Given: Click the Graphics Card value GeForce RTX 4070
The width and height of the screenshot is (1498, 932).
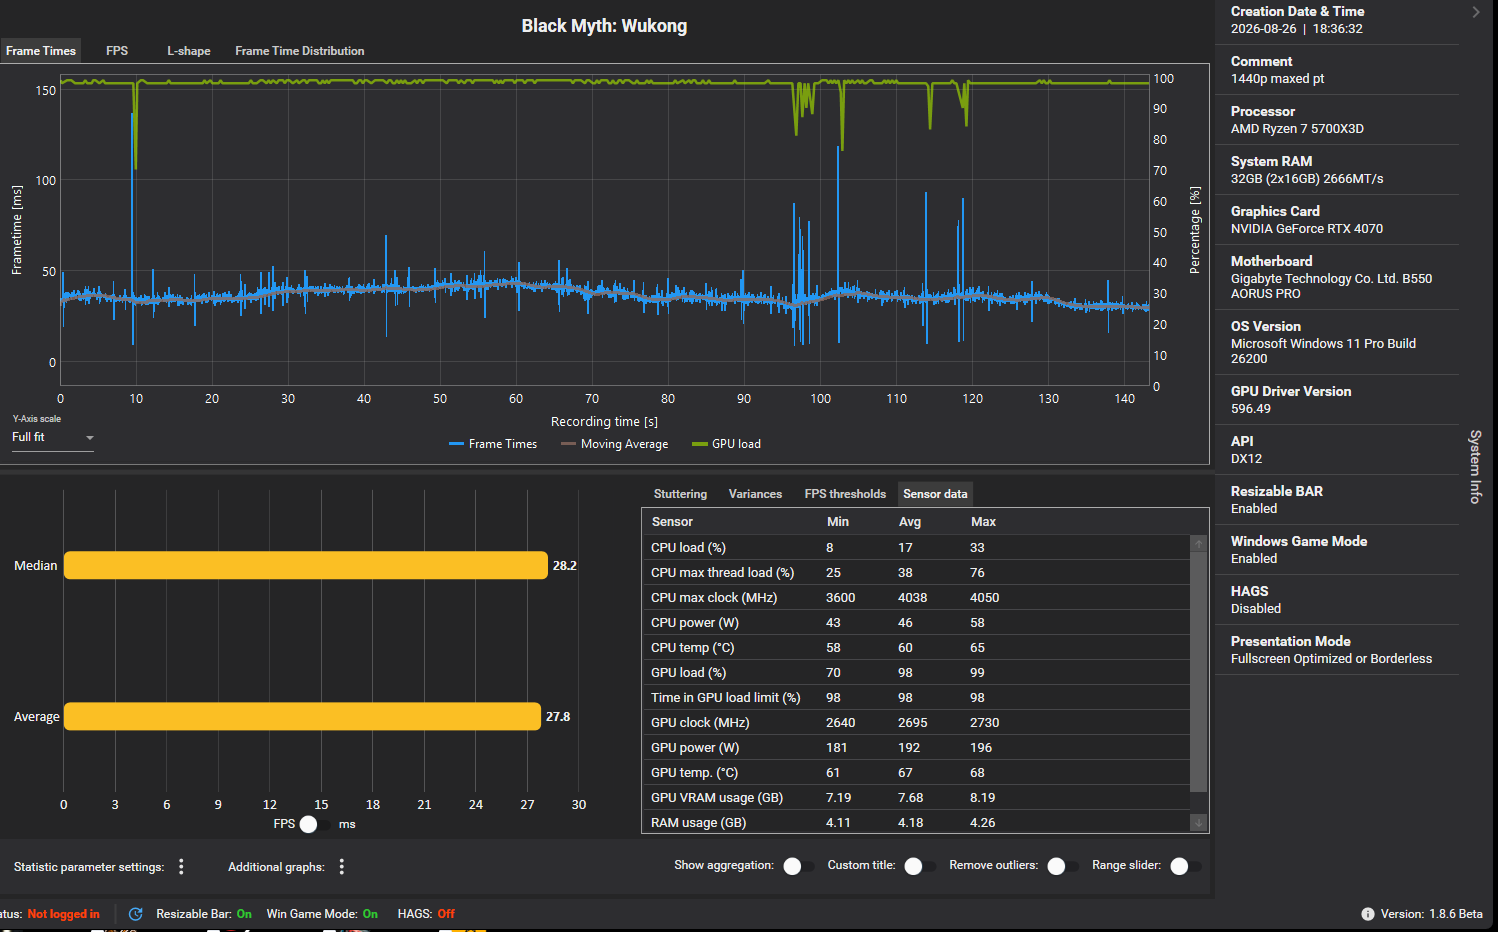Looking at the screenshot, I should click(1307, 229).
